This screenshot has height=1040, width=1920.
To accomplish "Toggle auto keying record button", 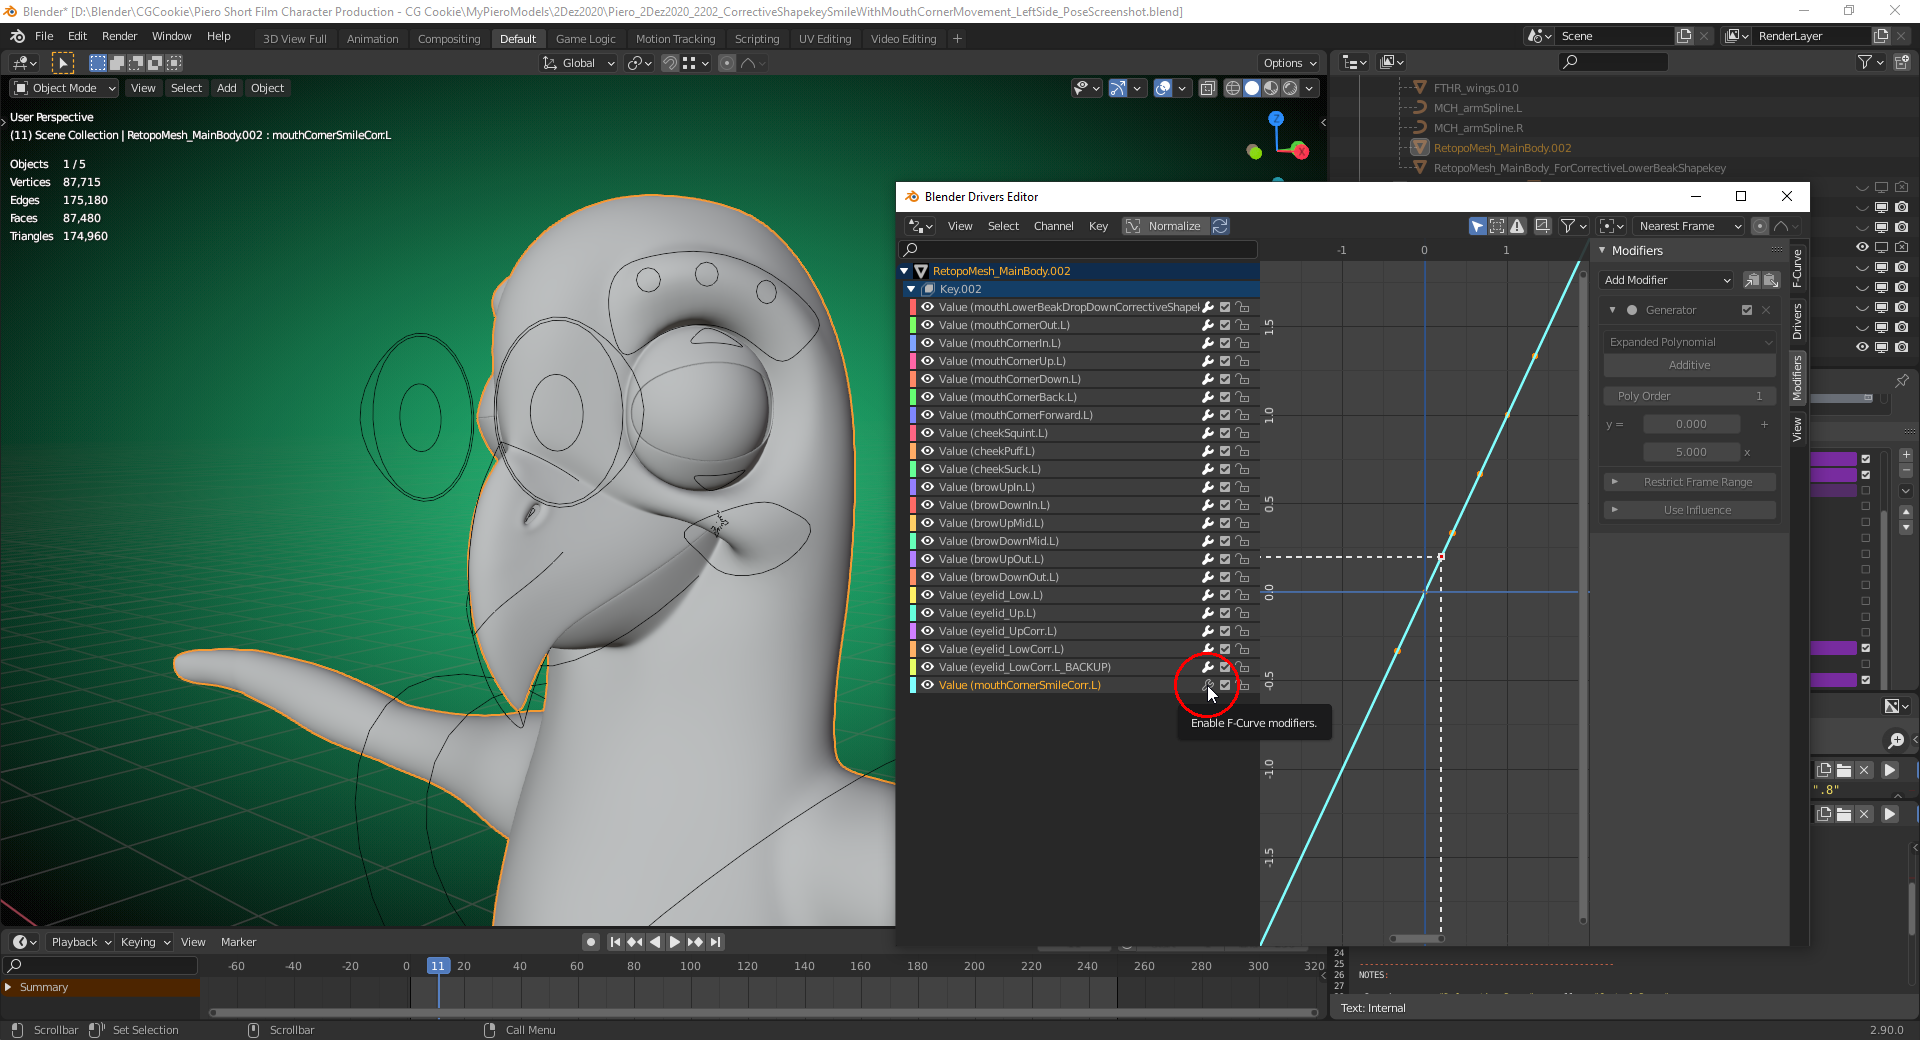I will (x=591, y=942).
